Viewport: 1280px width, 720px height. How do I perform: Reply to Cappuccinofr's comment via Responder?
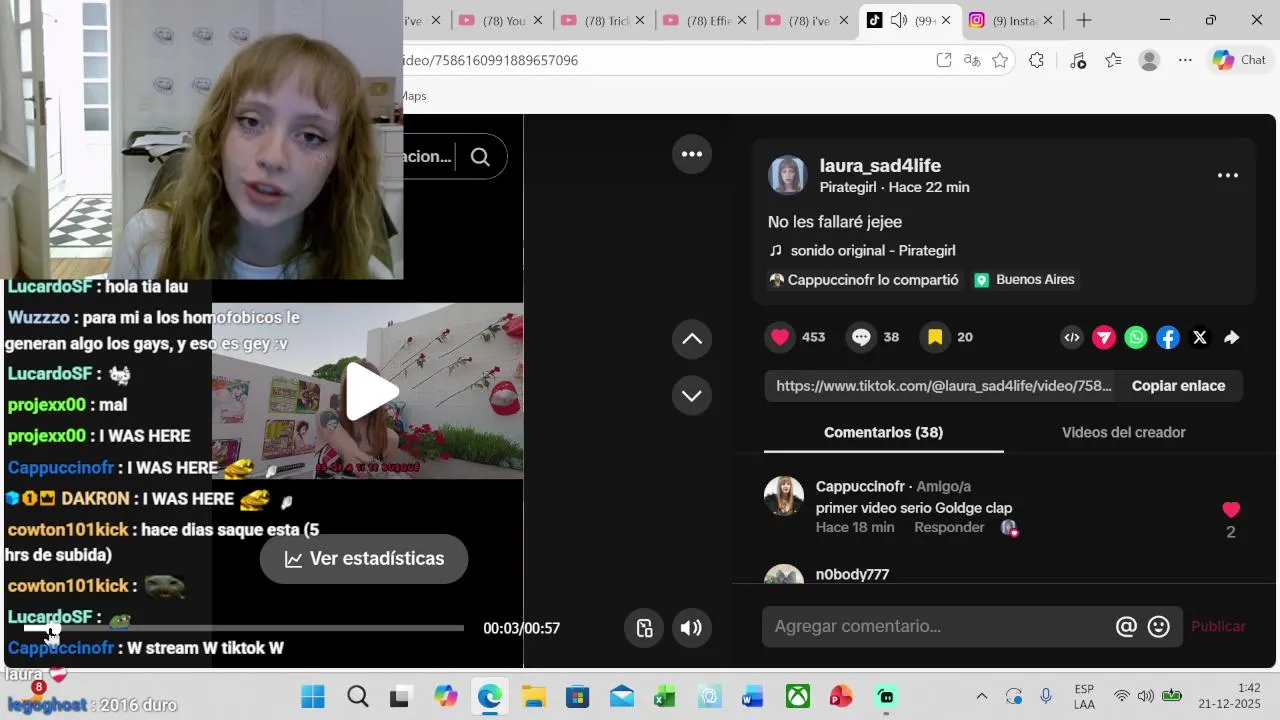[949, 528]
